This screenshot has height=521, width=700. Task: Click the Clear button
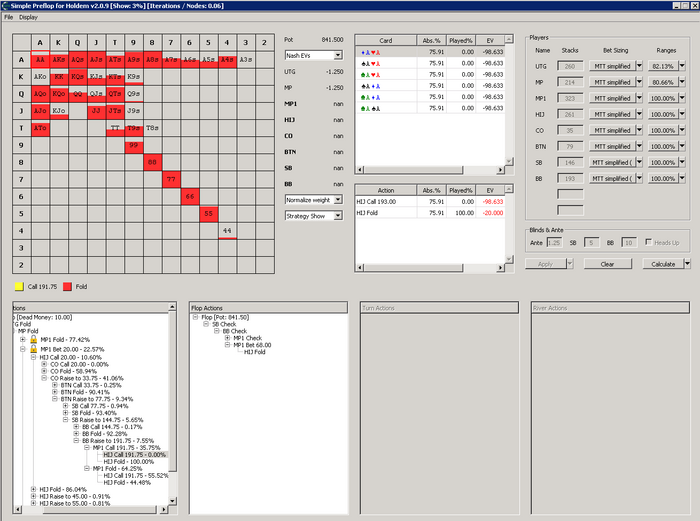(x=607, y=264)
